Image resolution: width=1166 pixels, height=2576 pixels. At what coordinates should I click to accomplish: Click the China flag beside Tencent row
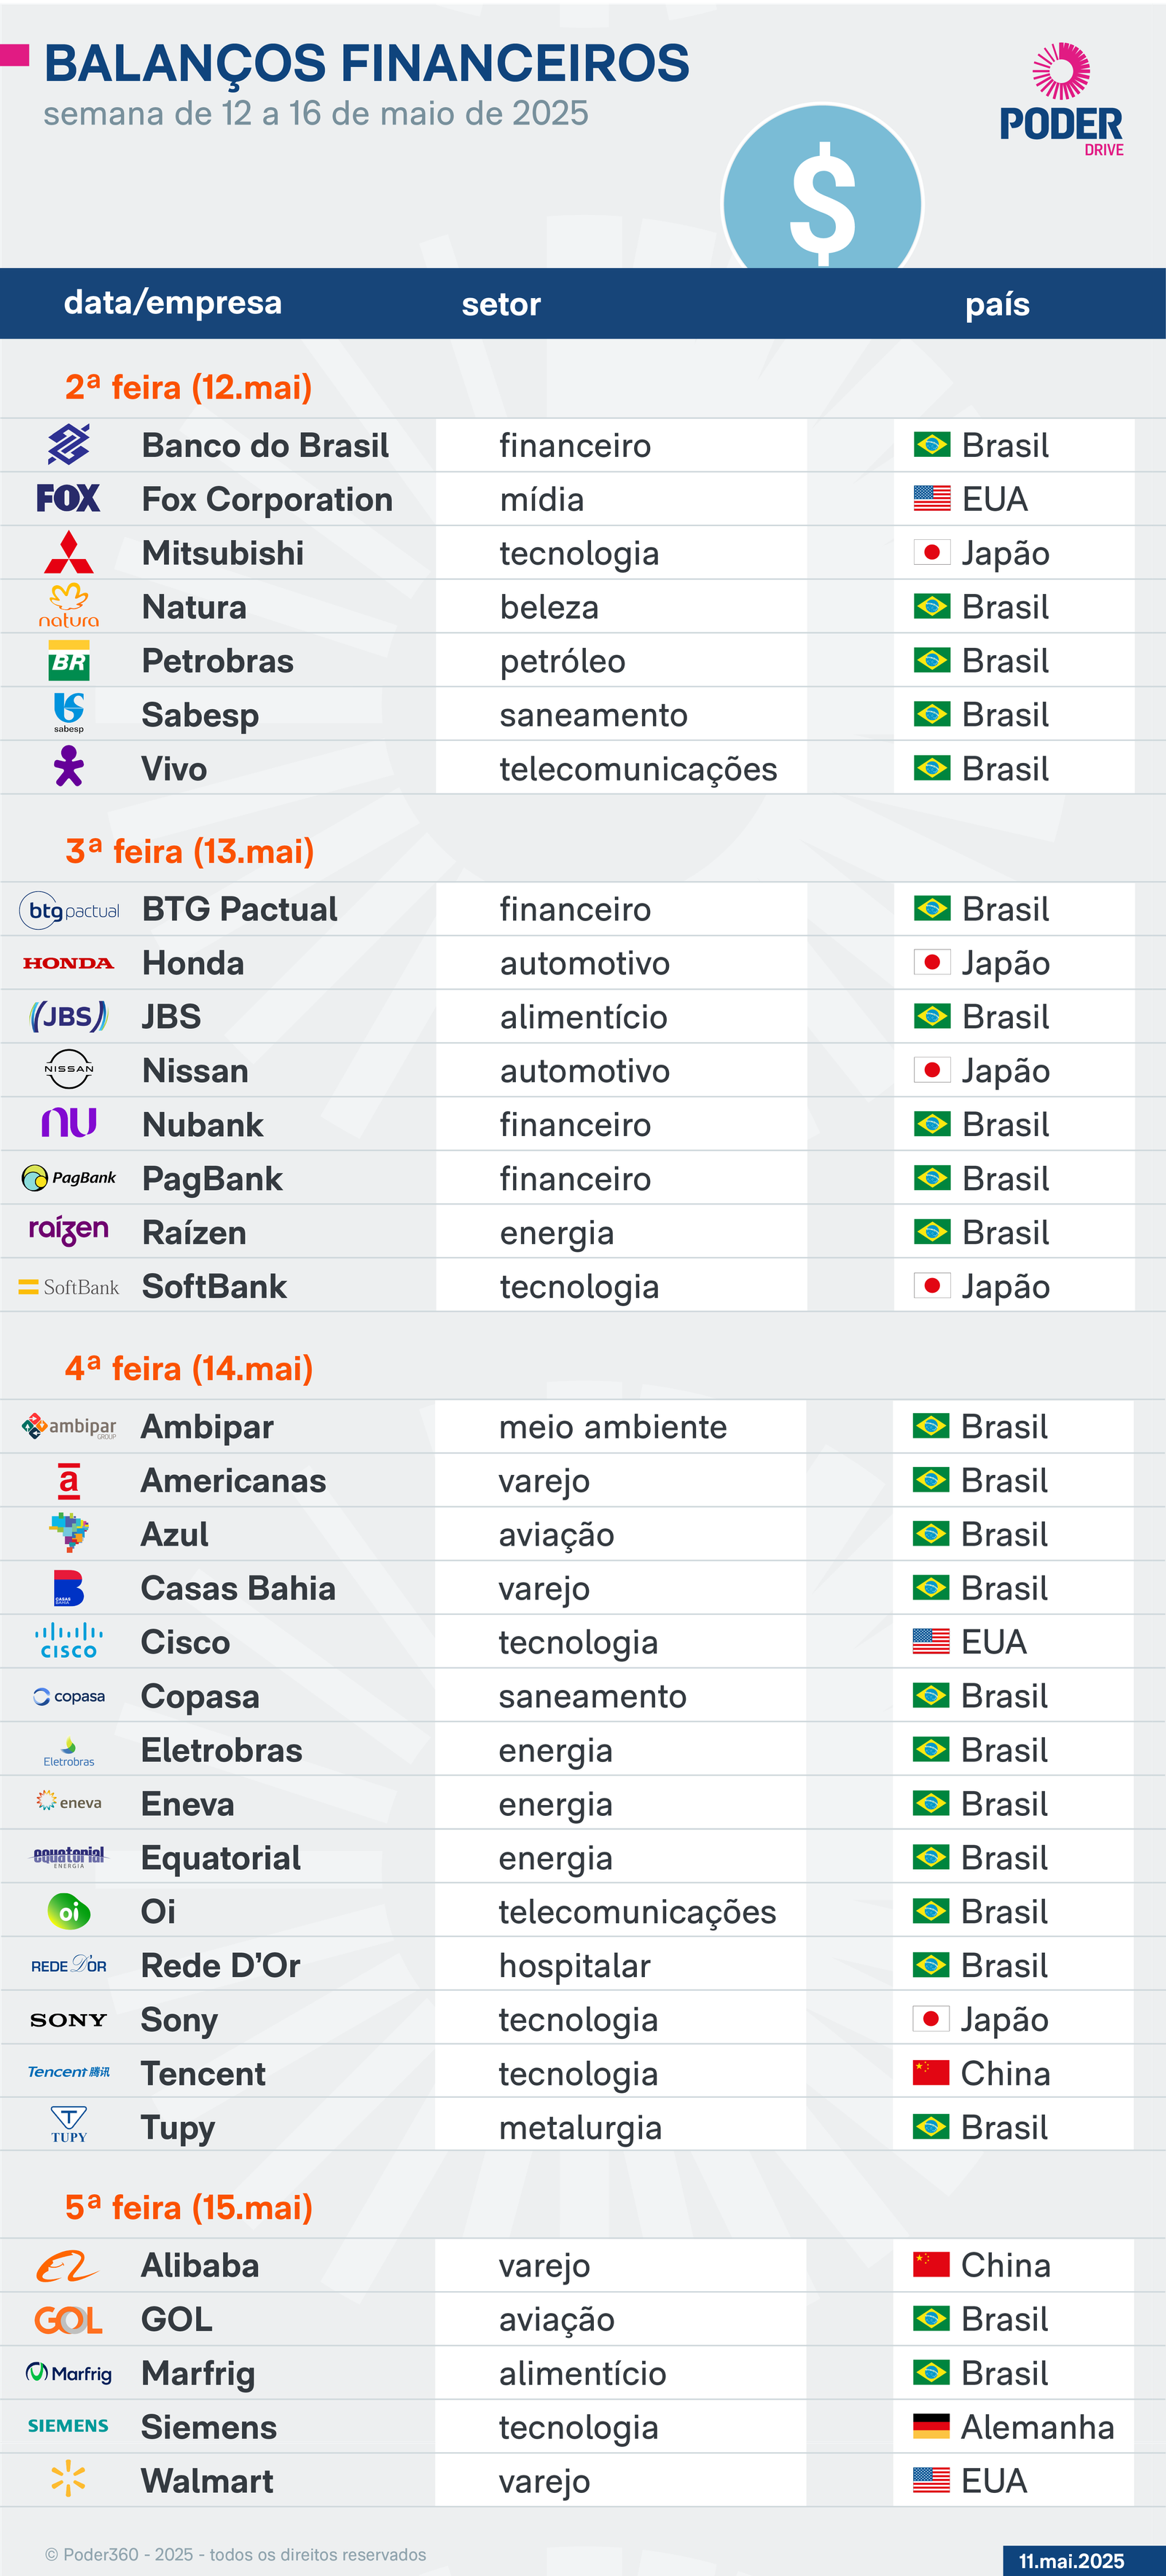point(931,2072)
